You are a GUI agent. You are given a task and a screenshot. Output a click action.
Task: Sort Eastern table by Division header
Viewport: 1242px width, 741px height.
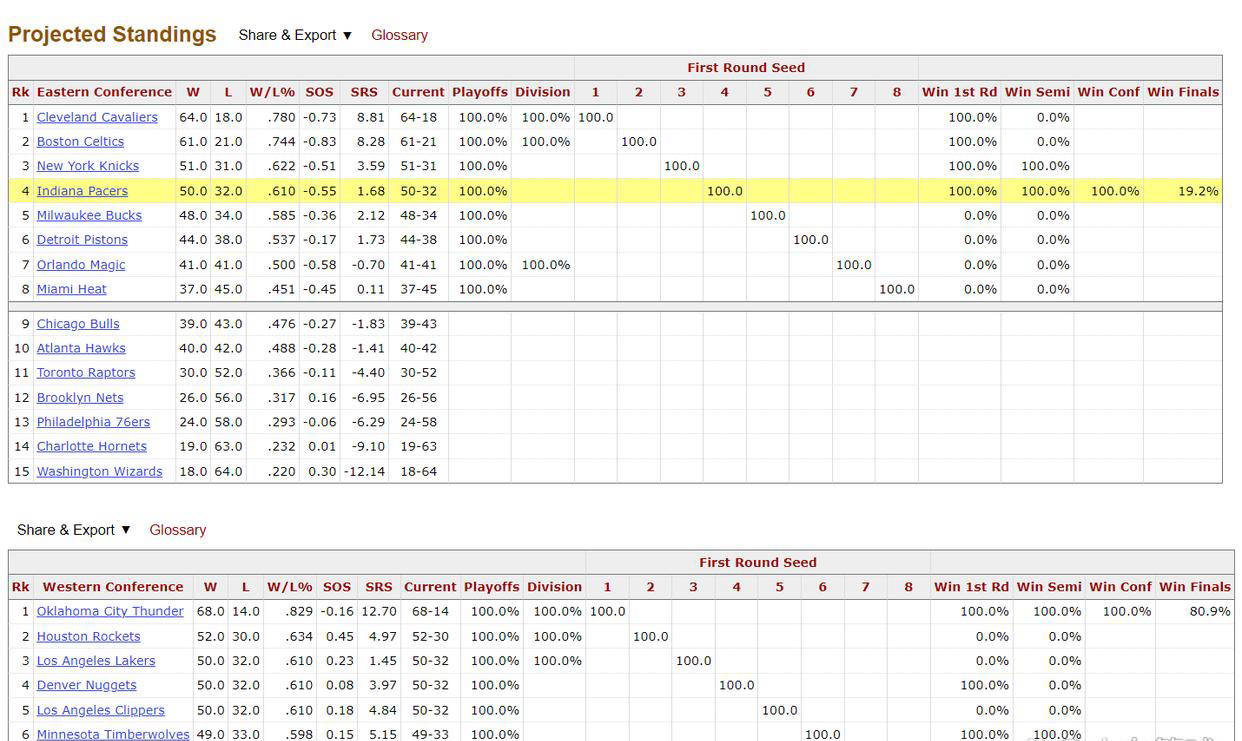543,92
